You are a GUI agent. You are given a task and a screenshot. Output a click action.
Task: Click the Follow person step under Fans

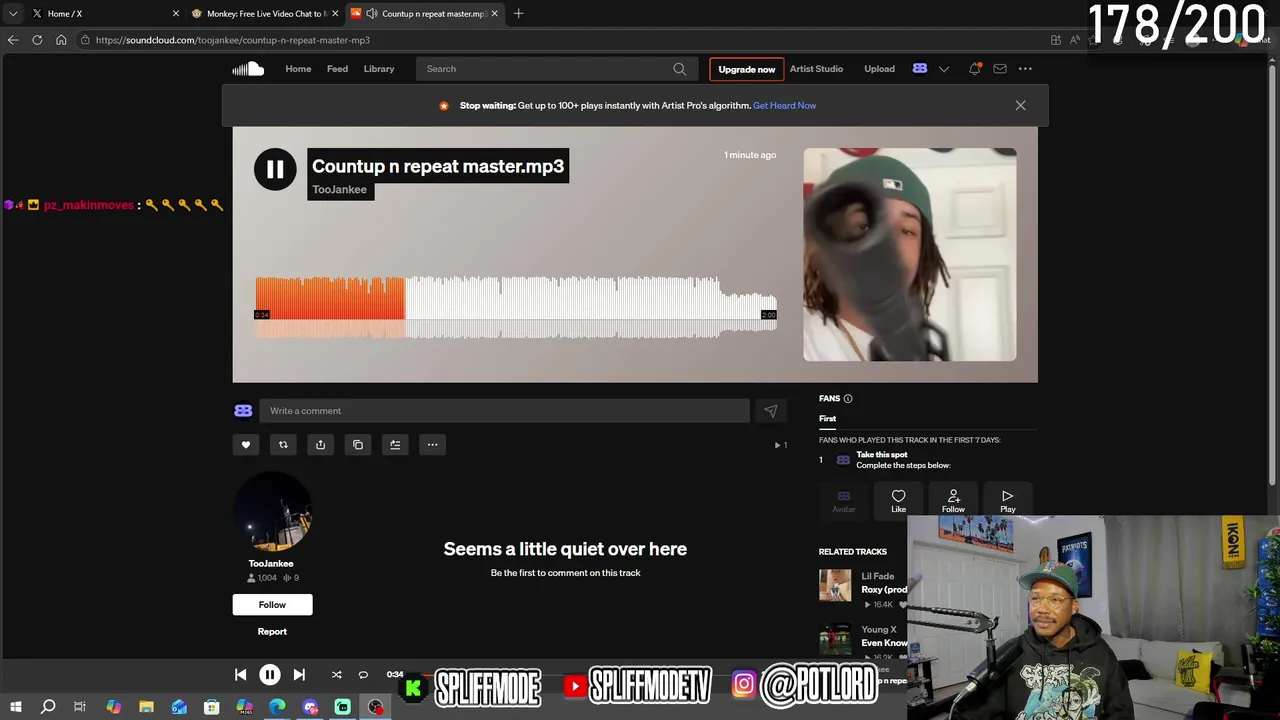953,501
